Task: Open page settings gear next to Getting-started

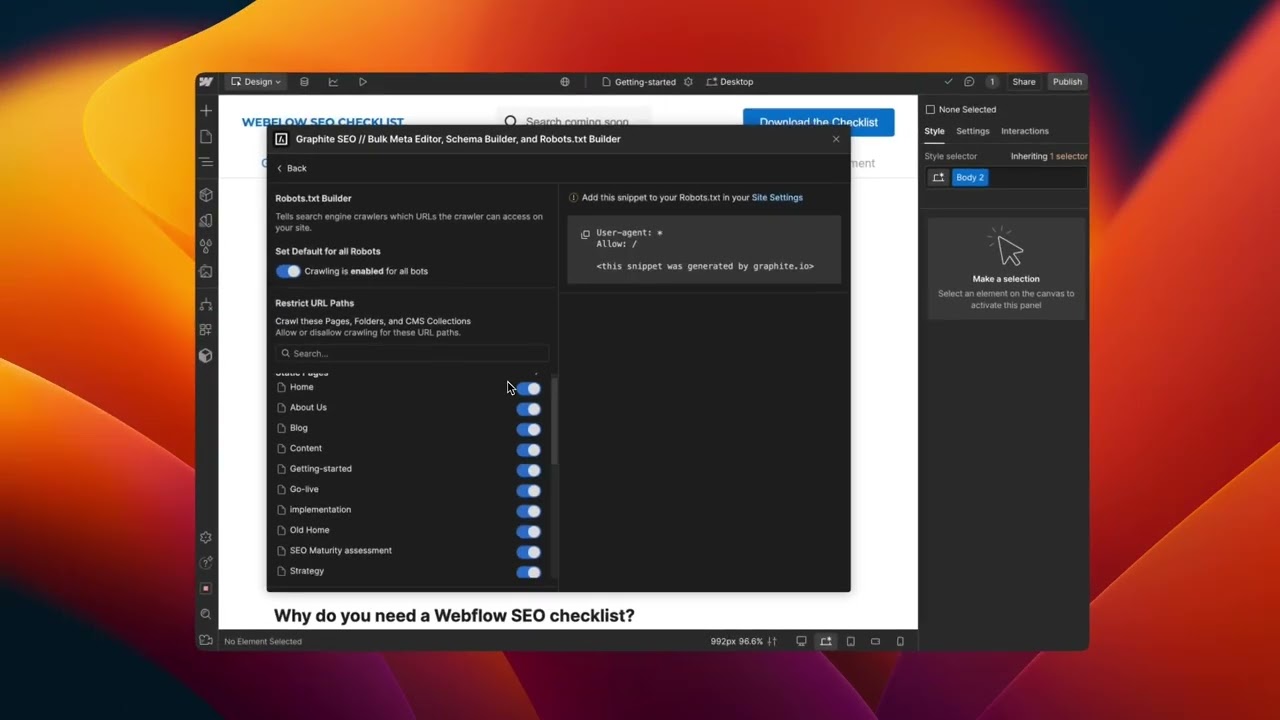Action: tap(688, 82)
